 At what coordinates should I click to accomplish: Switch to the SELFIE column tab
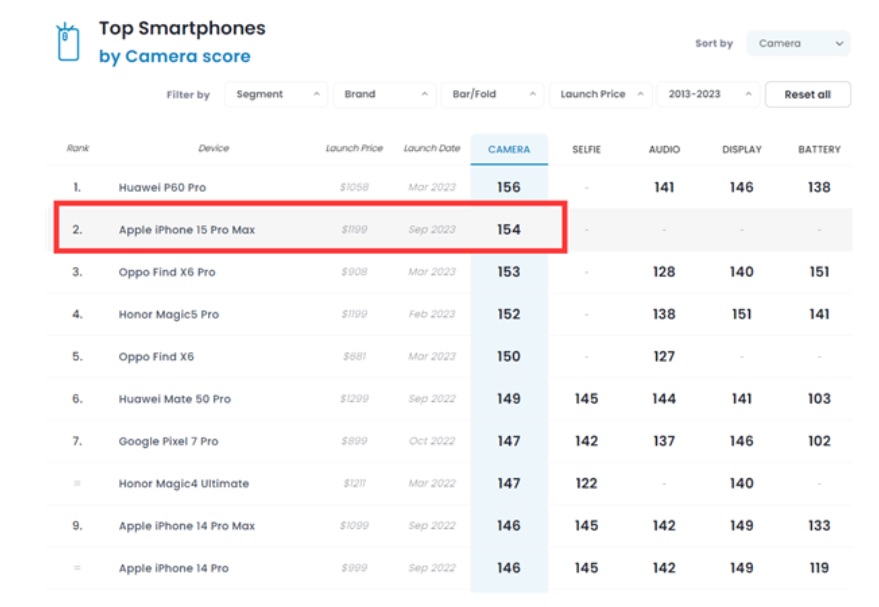pos(586,150)
